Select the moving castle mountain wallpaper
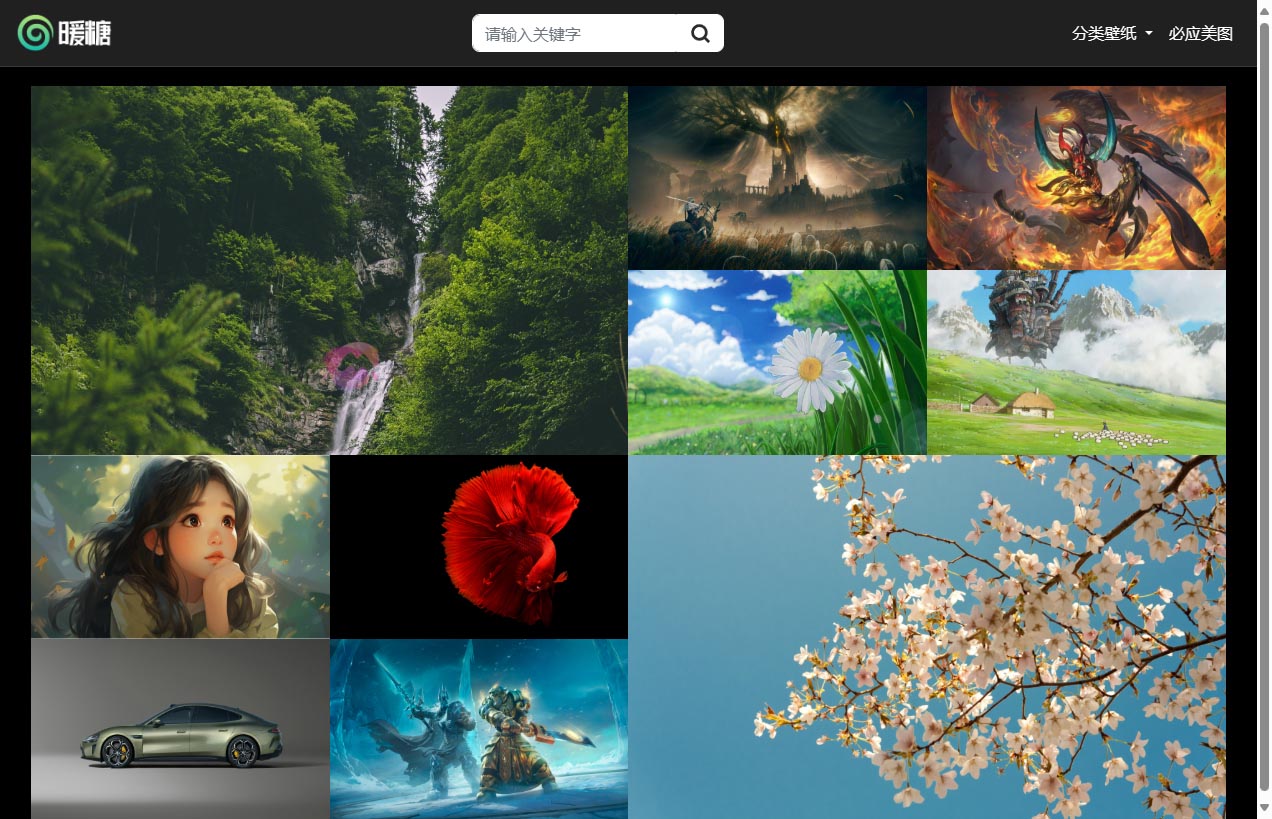The width and height of the screenshot is (1272, 819). 1076,362
